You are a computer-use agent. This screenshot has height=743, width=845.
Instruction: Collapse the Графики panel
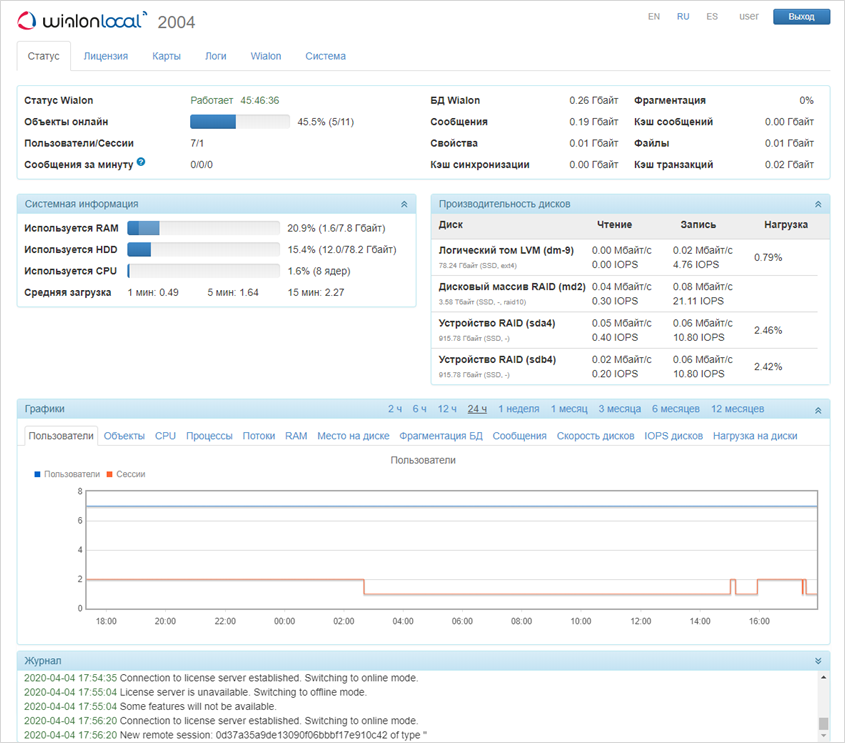817,409
